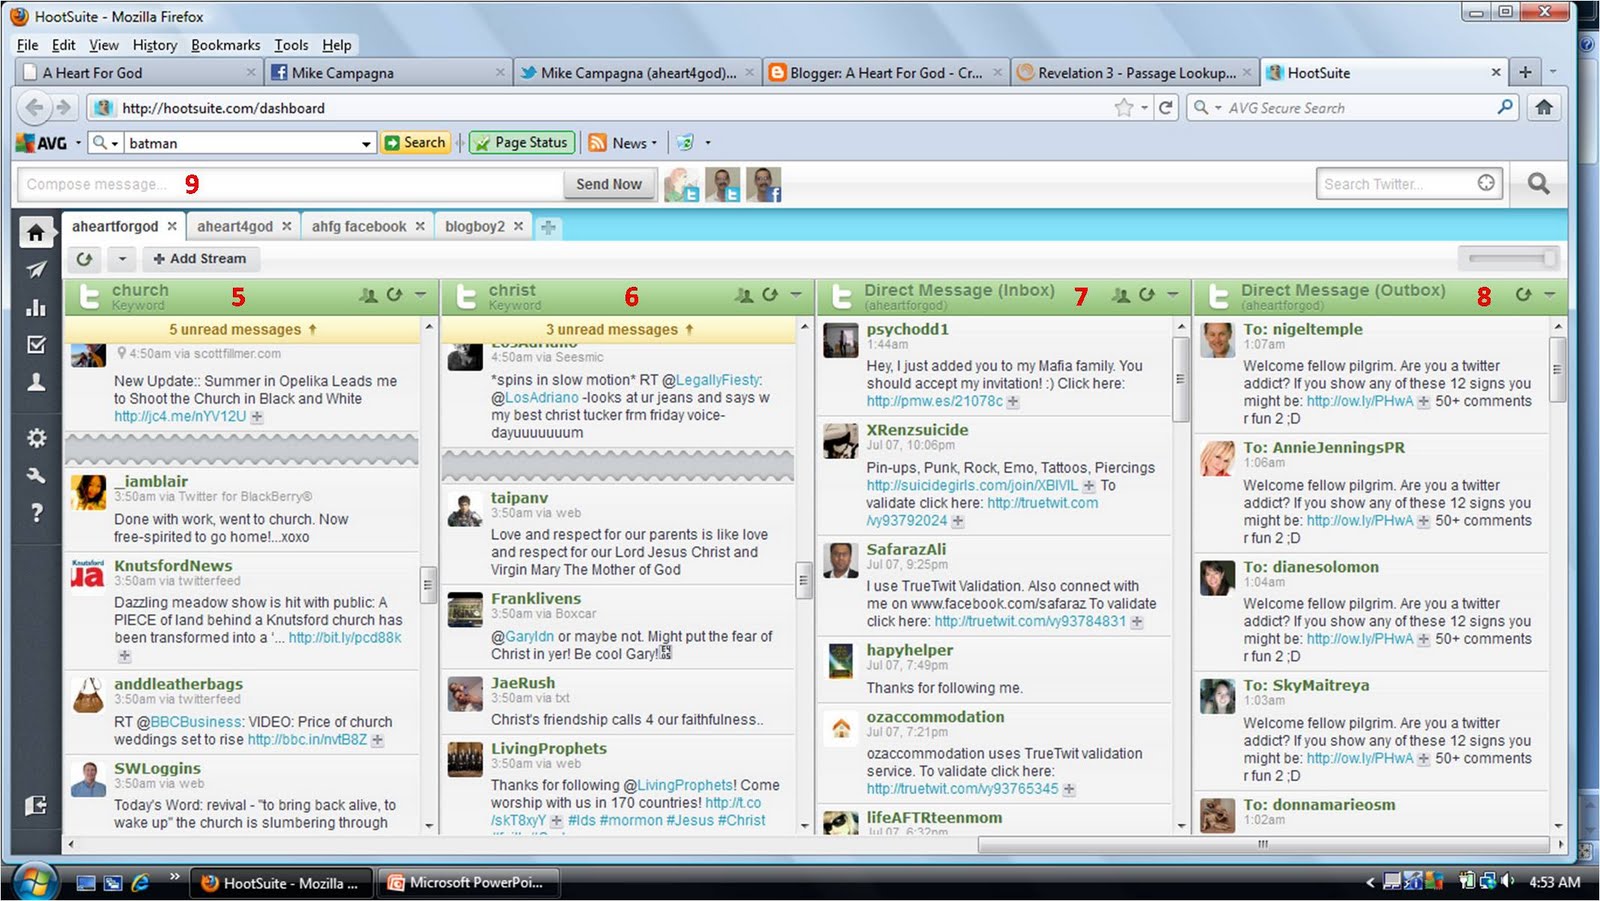Switch to the ahfg facebook tab
This screenshot has width=1600, height=901.
[357, 226]
